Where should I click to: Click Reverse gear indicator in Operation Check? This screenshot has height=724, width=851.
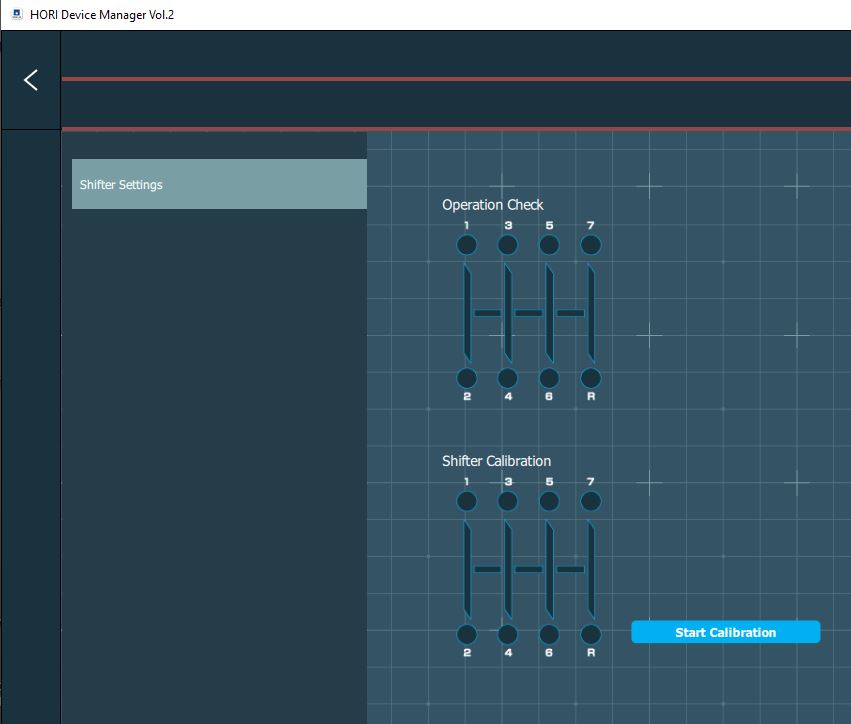[591, 378]
